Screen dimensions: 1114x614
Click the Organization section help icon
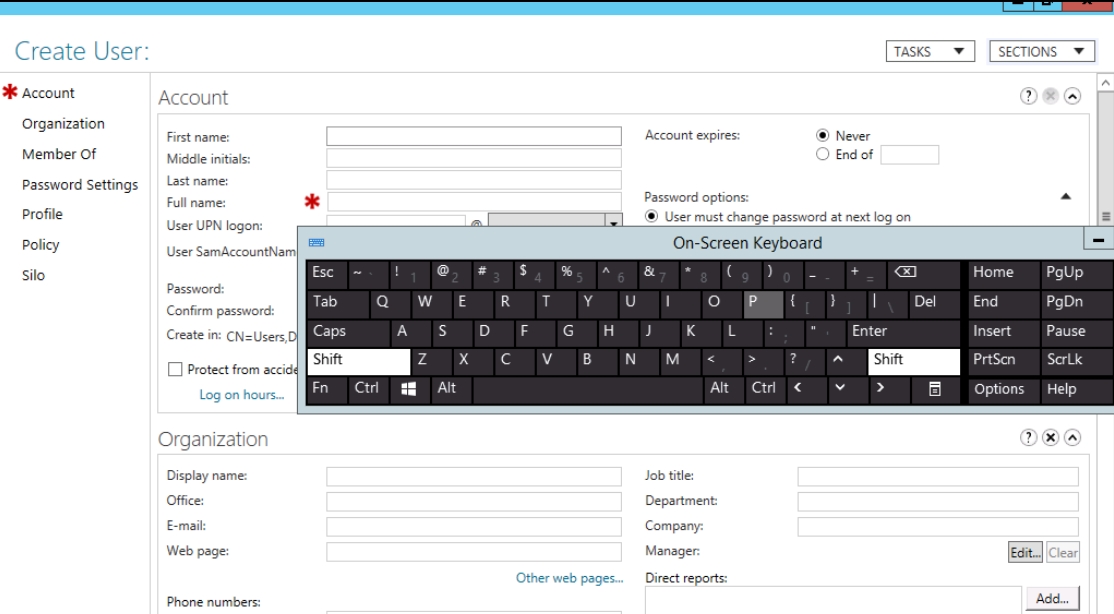(x=1027, y=439)
